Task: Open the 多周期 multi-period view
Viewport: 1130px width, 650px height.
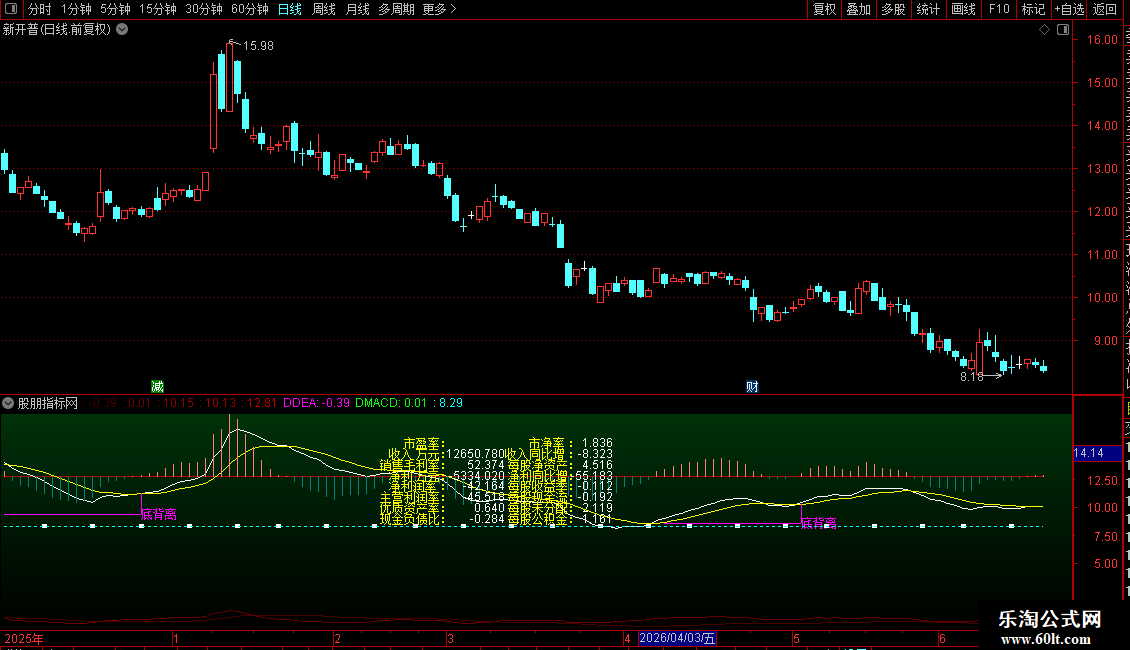Action: pos(396,9)
